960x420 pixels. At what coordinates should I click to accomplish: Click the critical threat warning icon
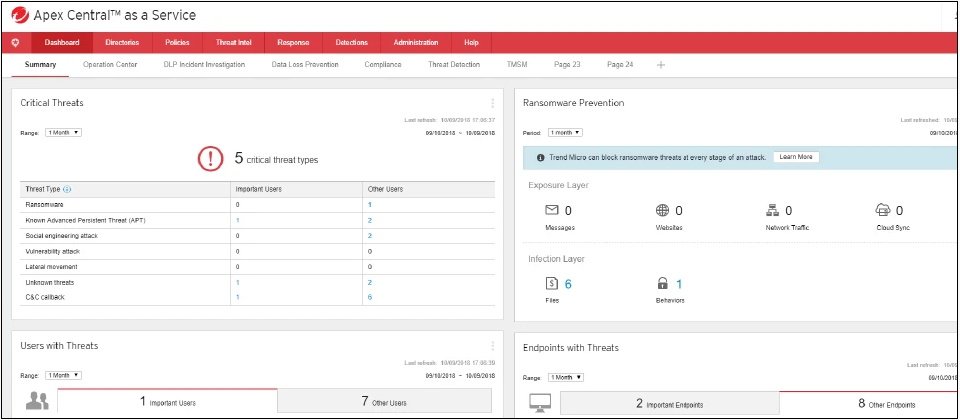210,159
